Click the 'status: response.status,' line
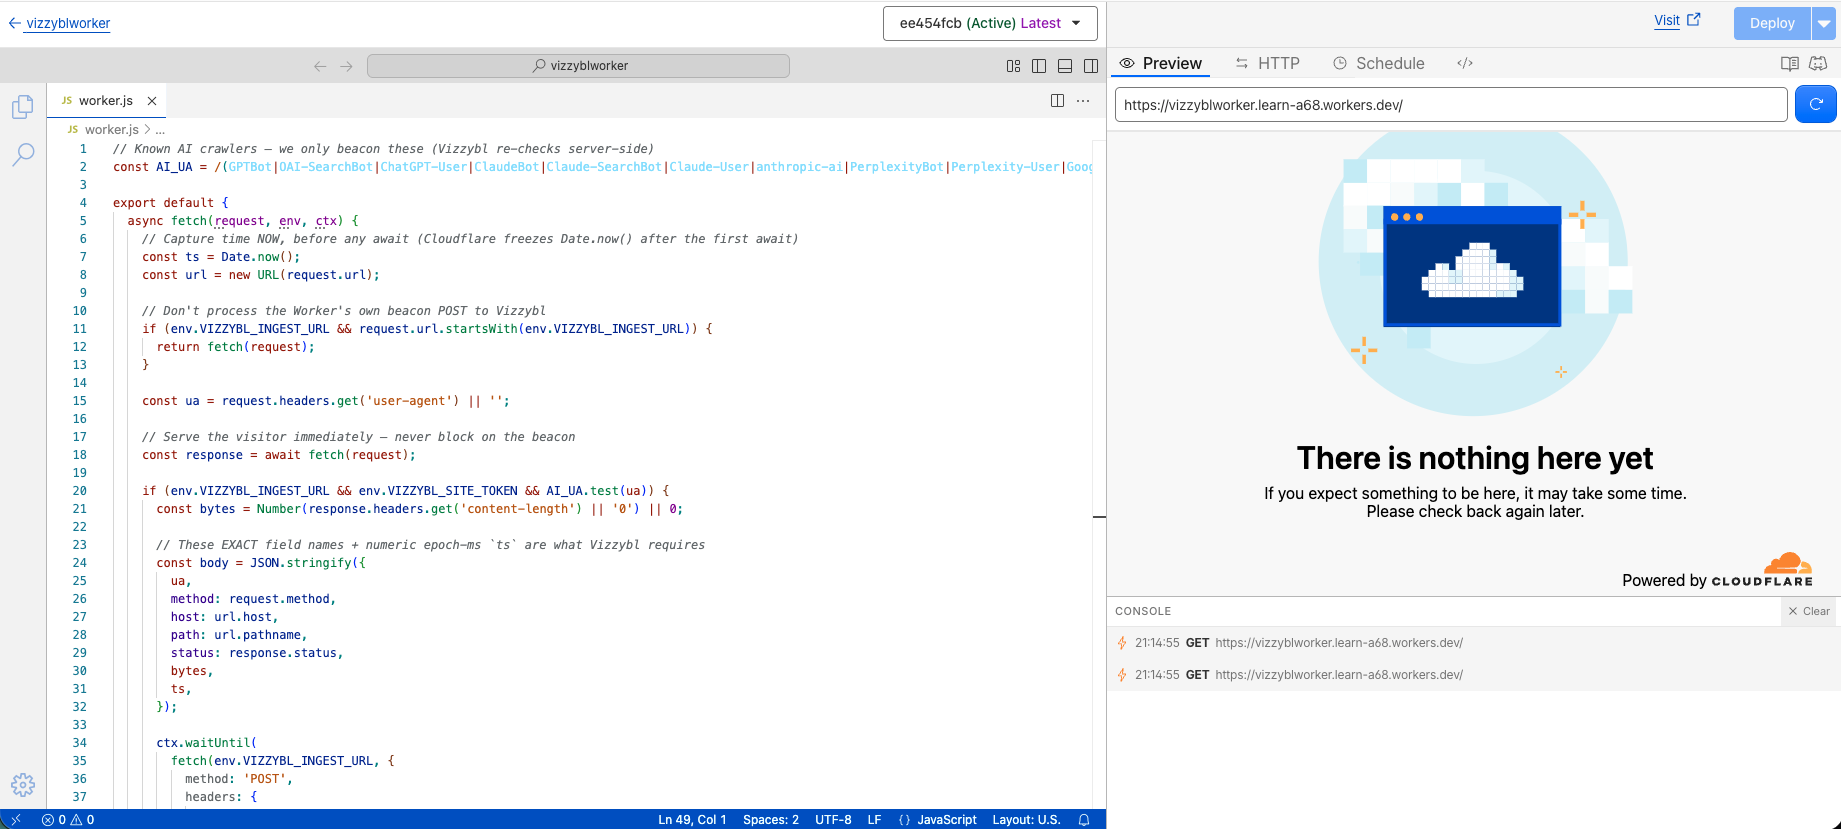1841x829 pixels. [257, 653]
